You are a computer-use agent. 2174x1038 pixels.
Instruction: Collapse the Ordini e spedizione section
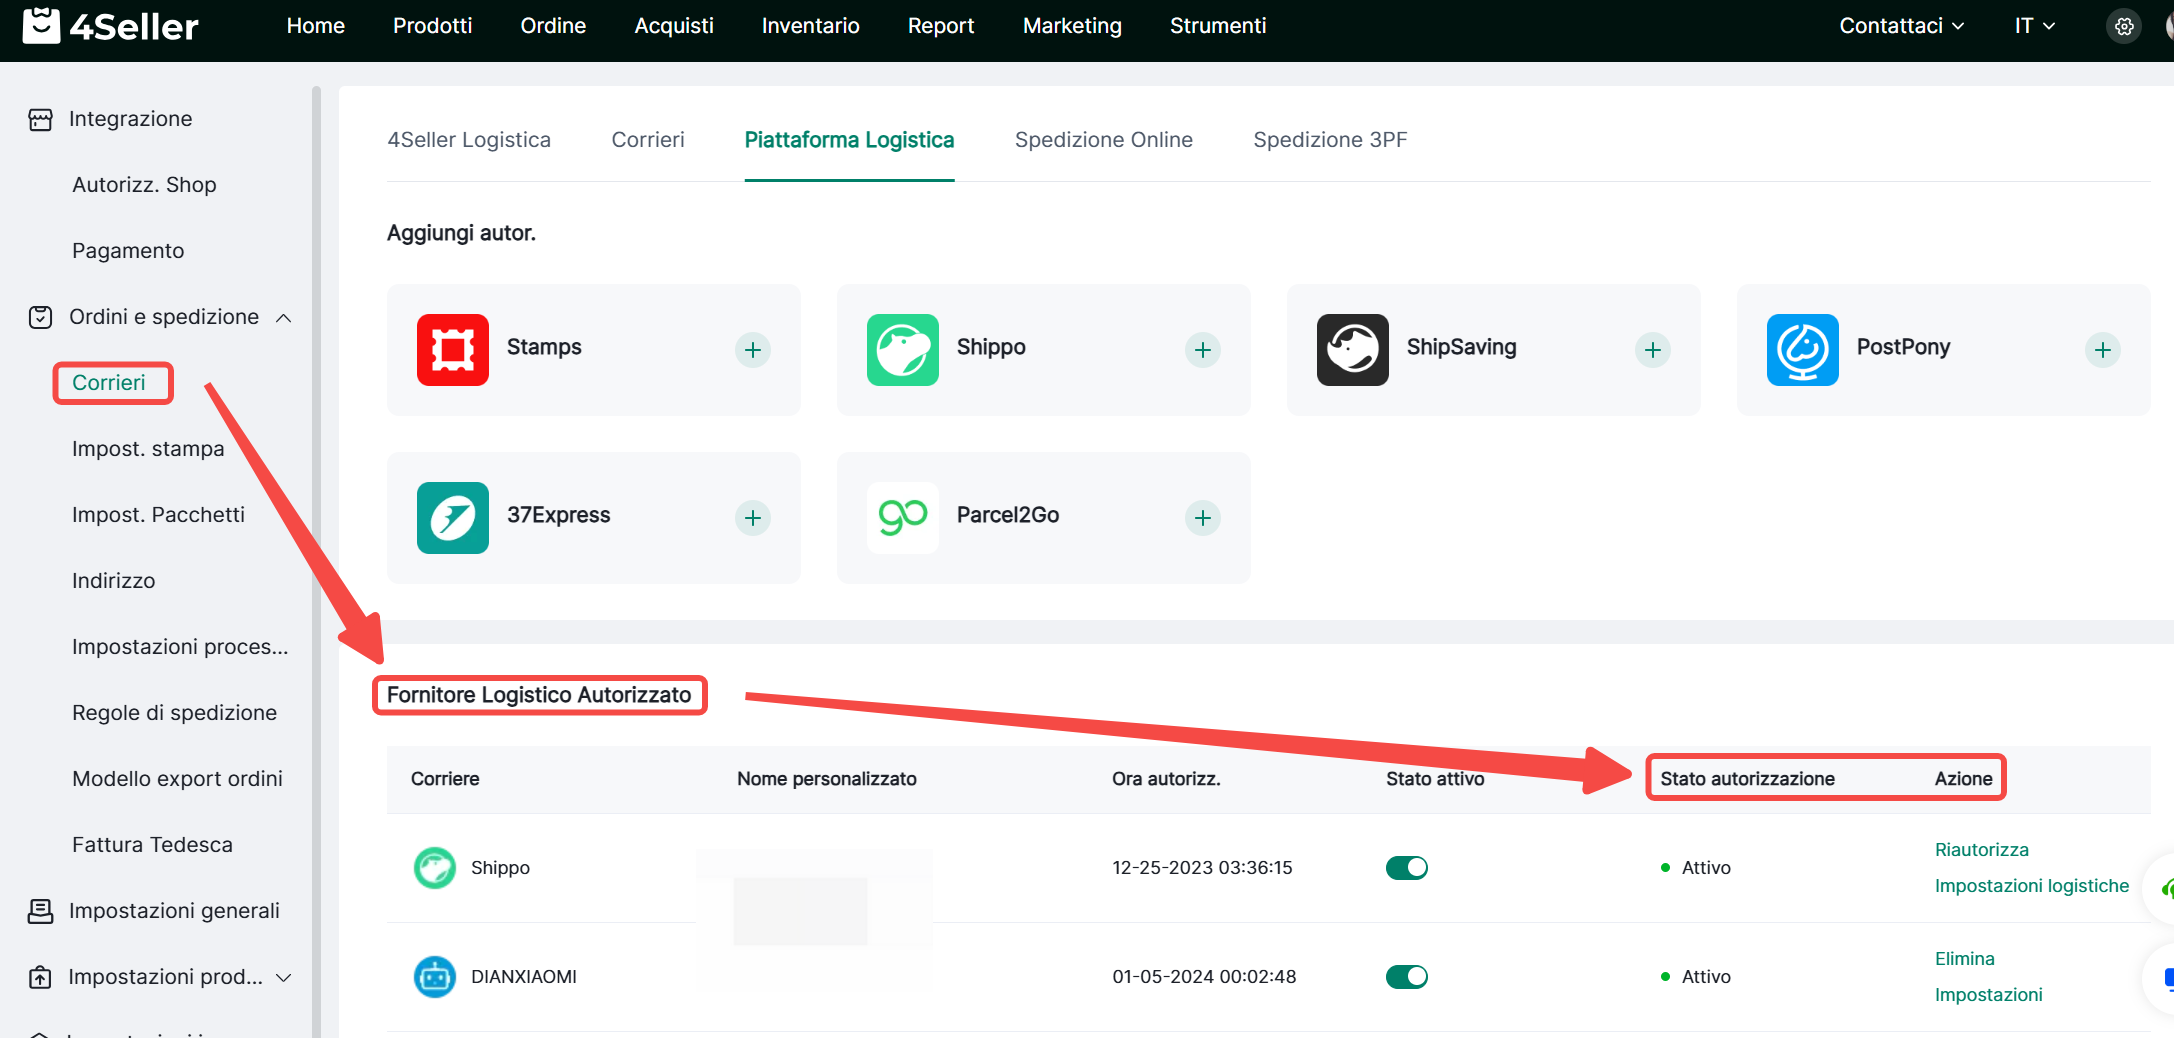click(284, 318)
